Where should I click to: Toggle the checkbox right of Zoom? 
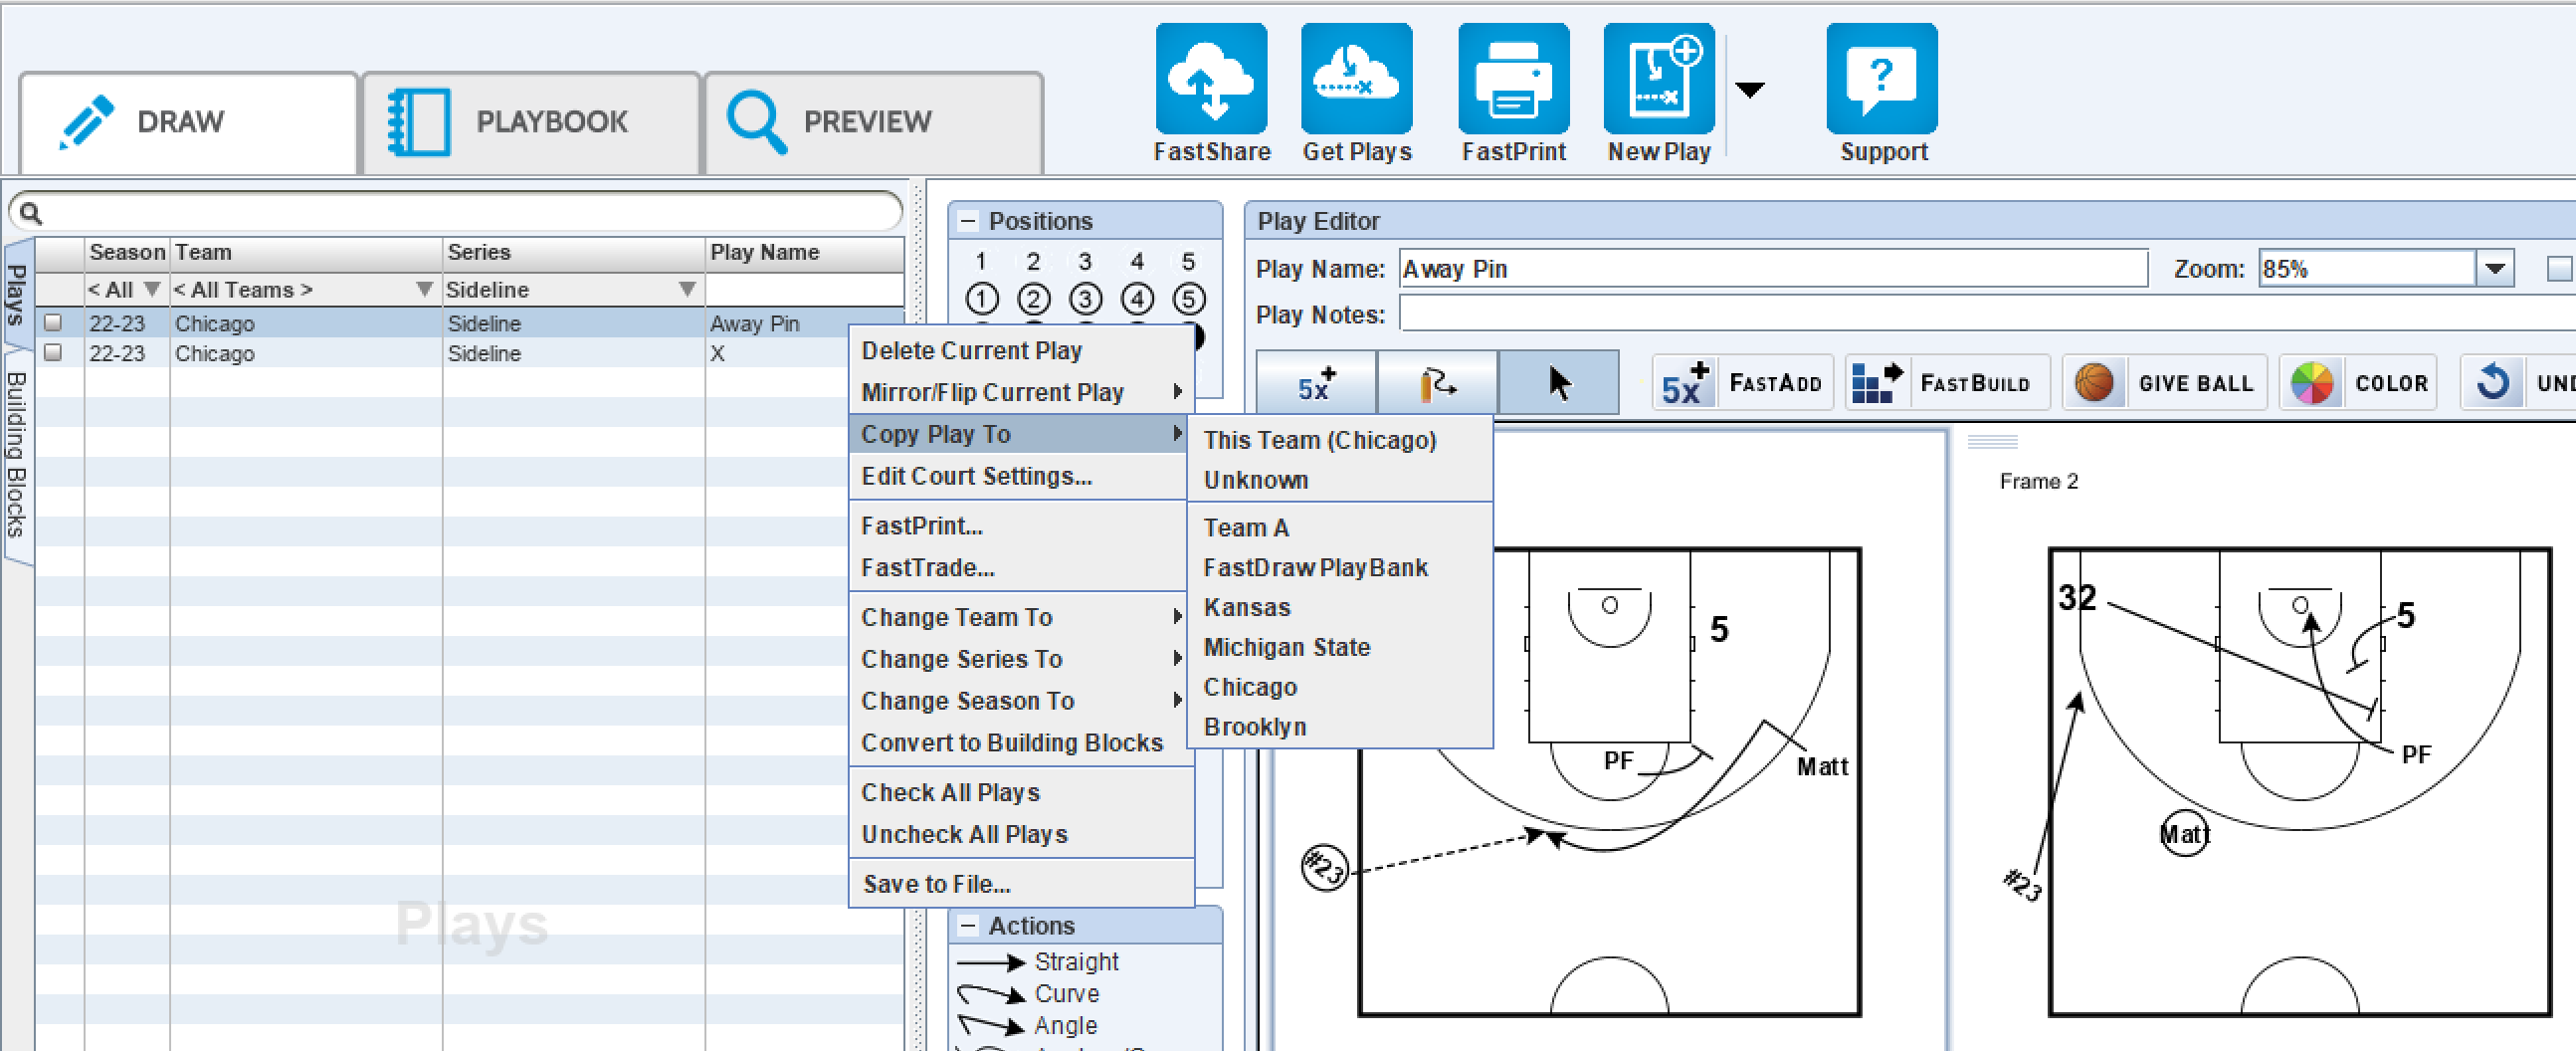(2559, 269)
